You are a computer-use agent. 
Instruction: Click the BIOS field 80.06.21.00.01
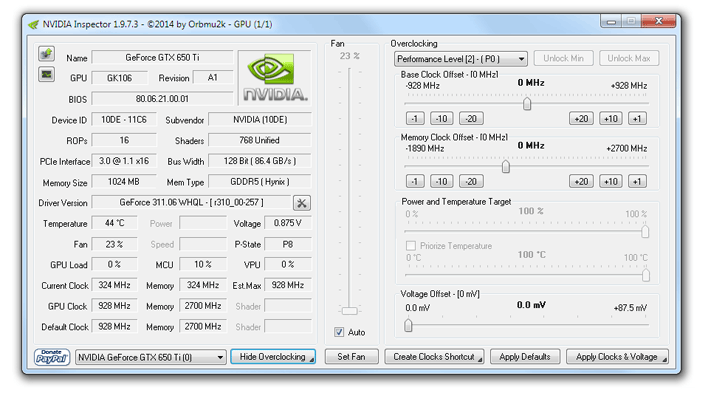(162, 98)
